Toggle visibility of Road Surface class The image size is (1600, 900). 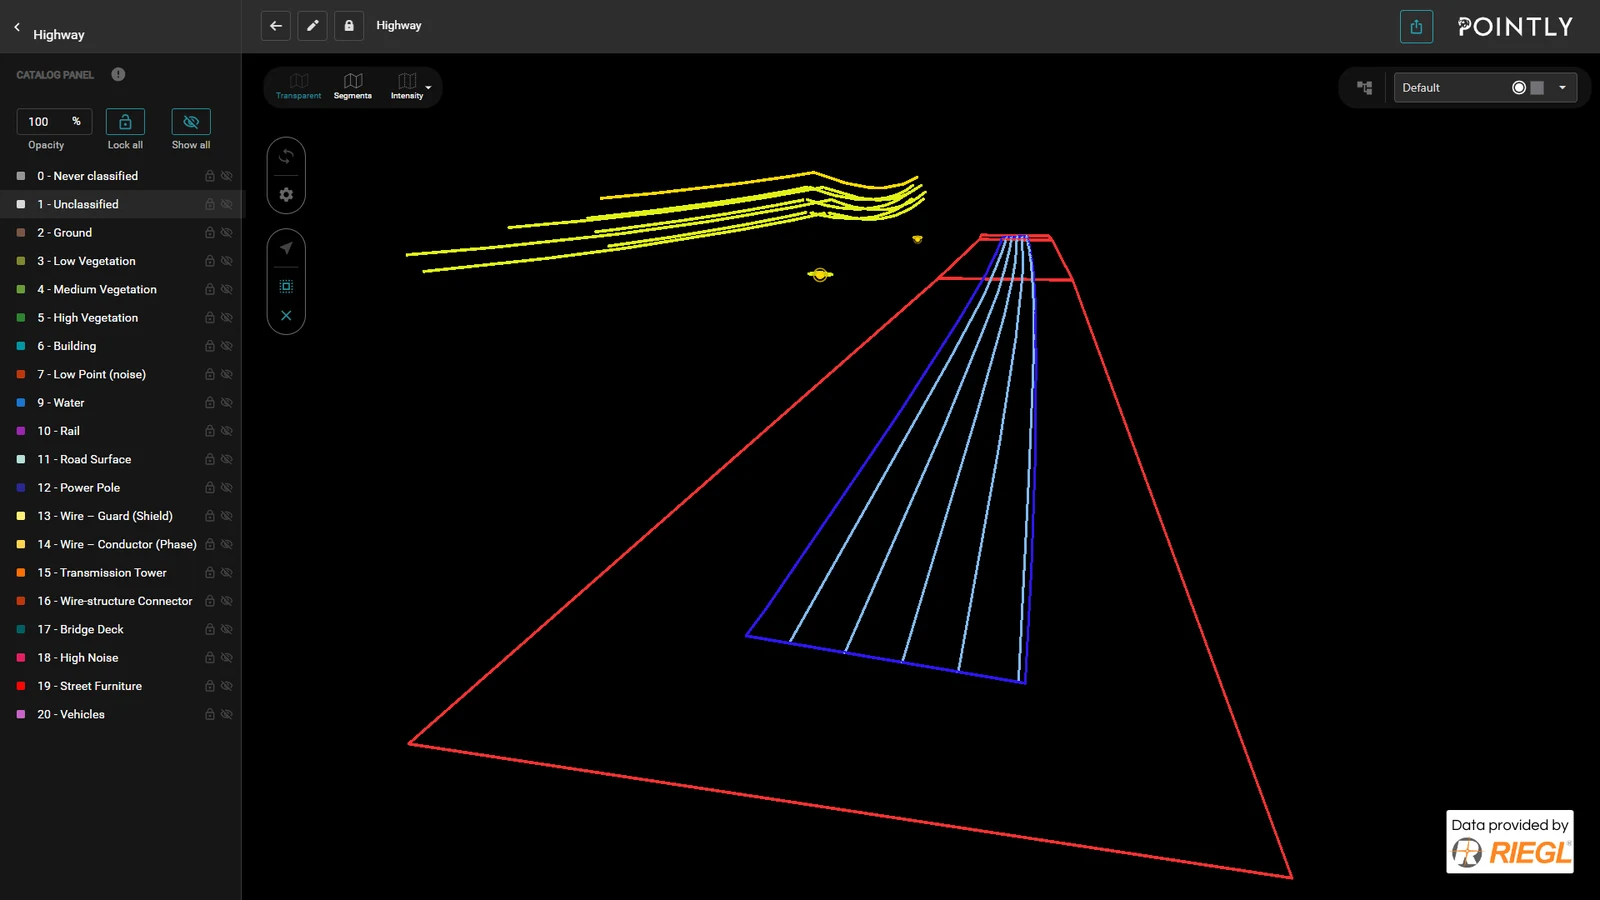pyautogui.click(x=227, y=460)
